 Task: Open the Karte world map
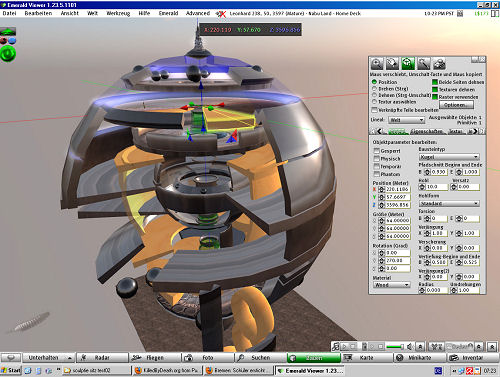point(366,358)
